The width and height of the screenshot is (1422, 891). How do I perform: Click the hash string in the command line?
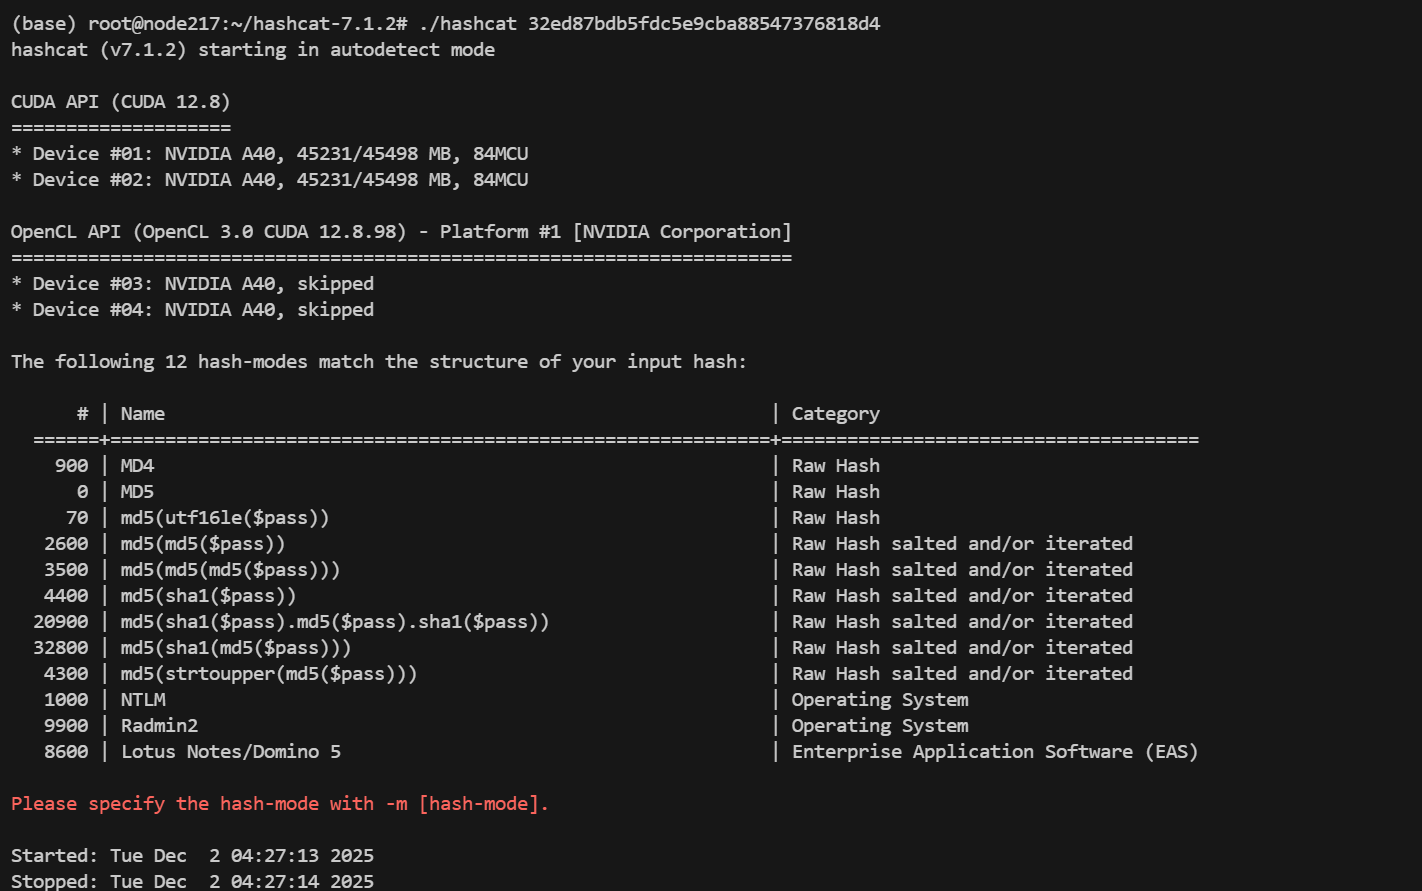pos(704,23)
